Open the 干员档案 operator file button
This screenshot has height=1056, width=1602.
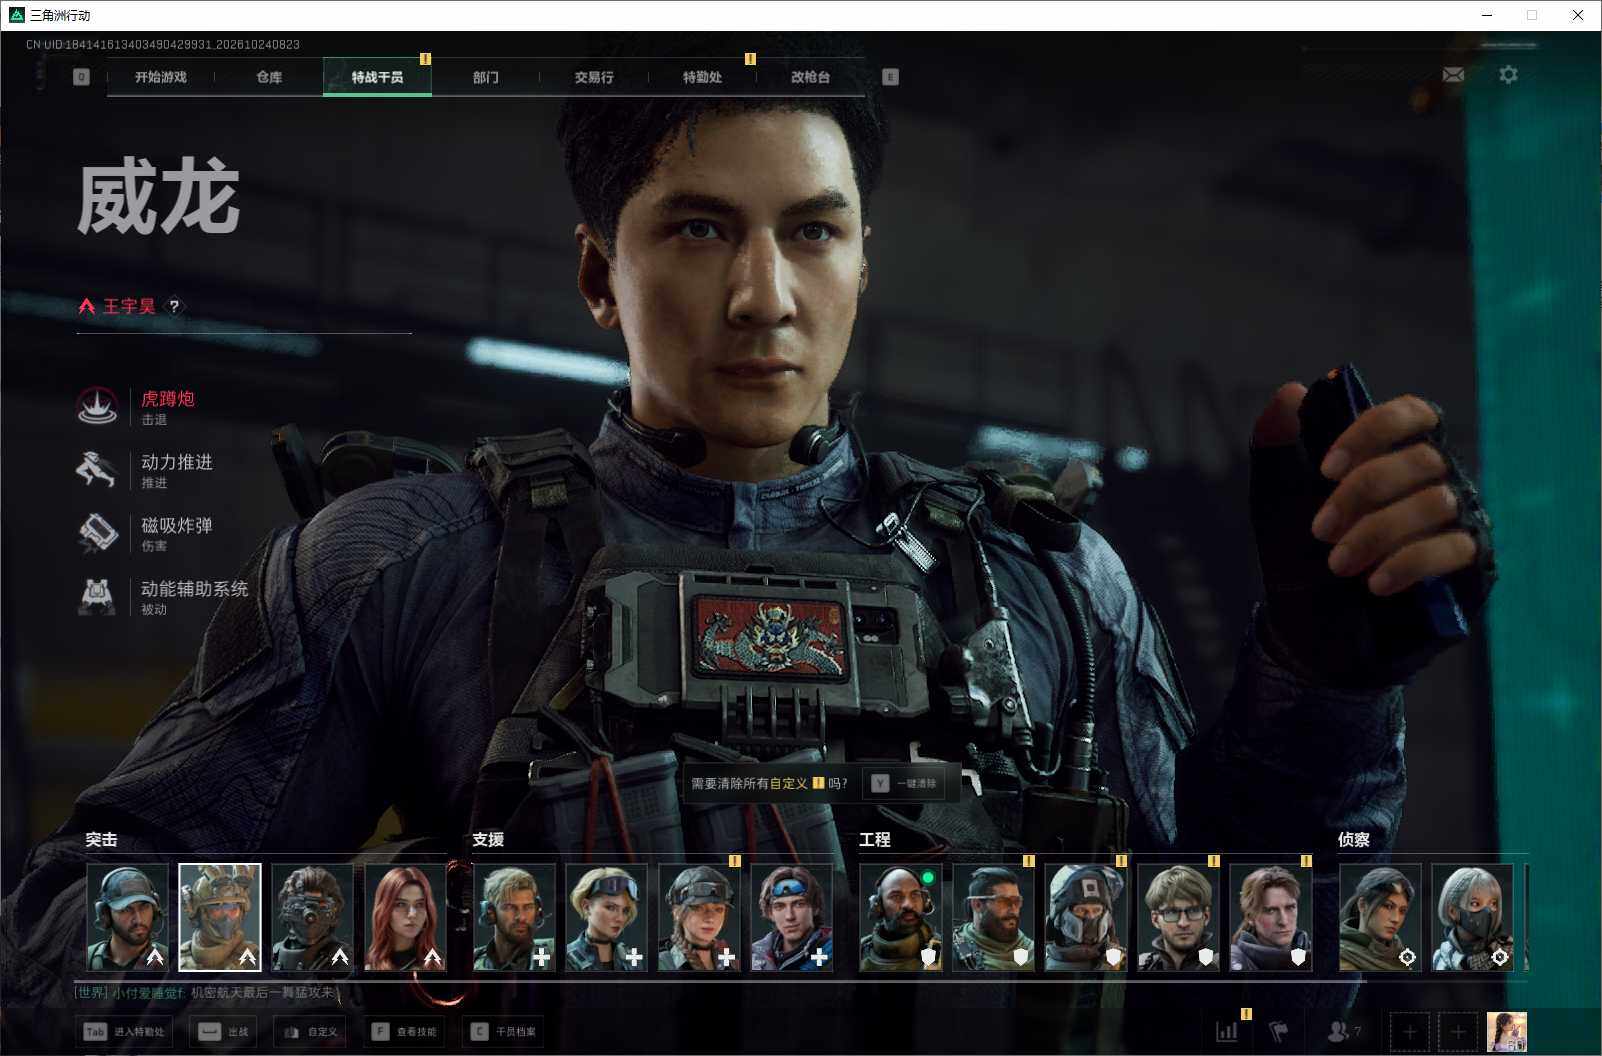[503, 1032]
